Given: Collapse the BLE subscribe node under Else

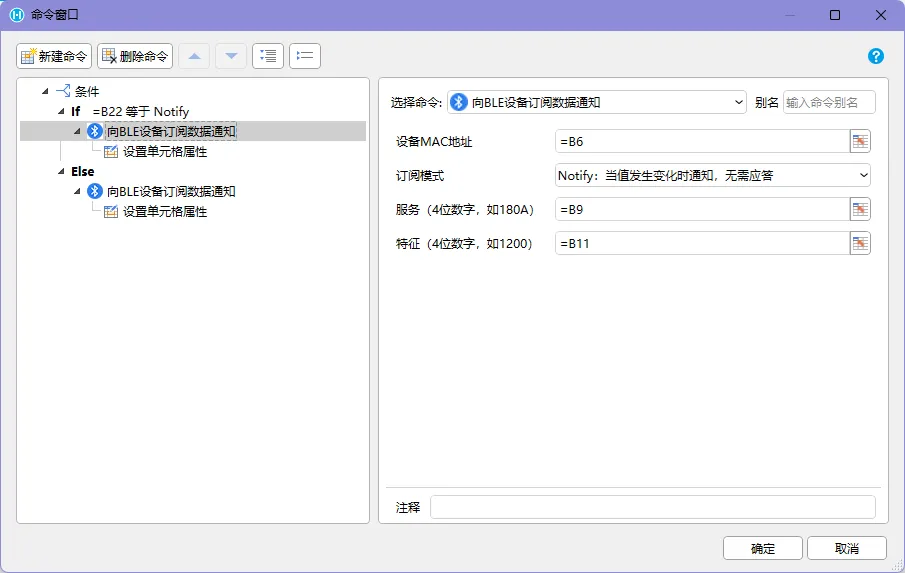Looking at the screenshot, I should tap(77, 191).
